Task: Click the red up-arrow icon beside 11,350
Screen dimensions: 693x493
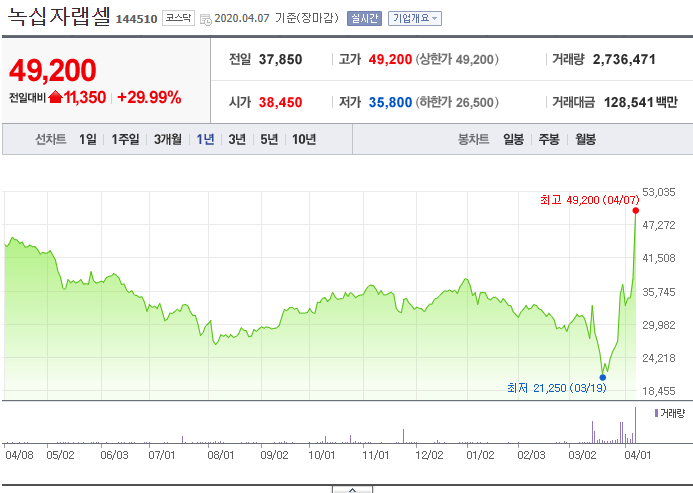Action: (x=55, y=97)
